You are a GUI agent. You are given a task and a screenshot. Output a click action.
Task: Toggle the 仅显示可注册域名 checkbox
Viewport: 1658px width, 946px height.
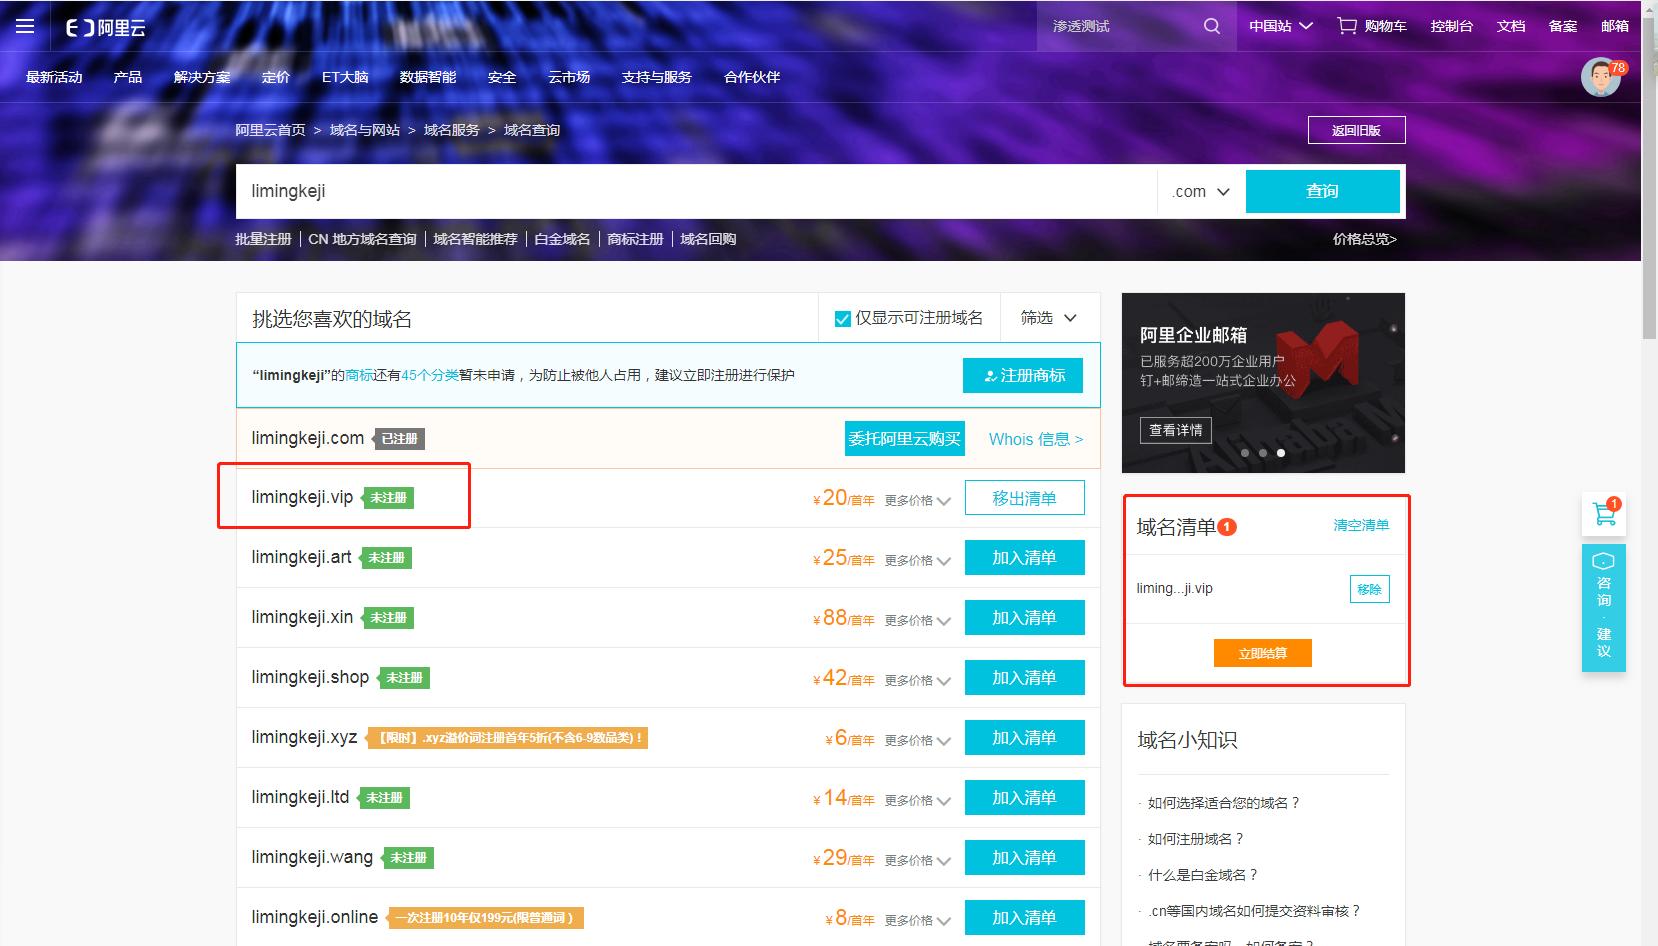pyautogui.click(x=841, y=317)
